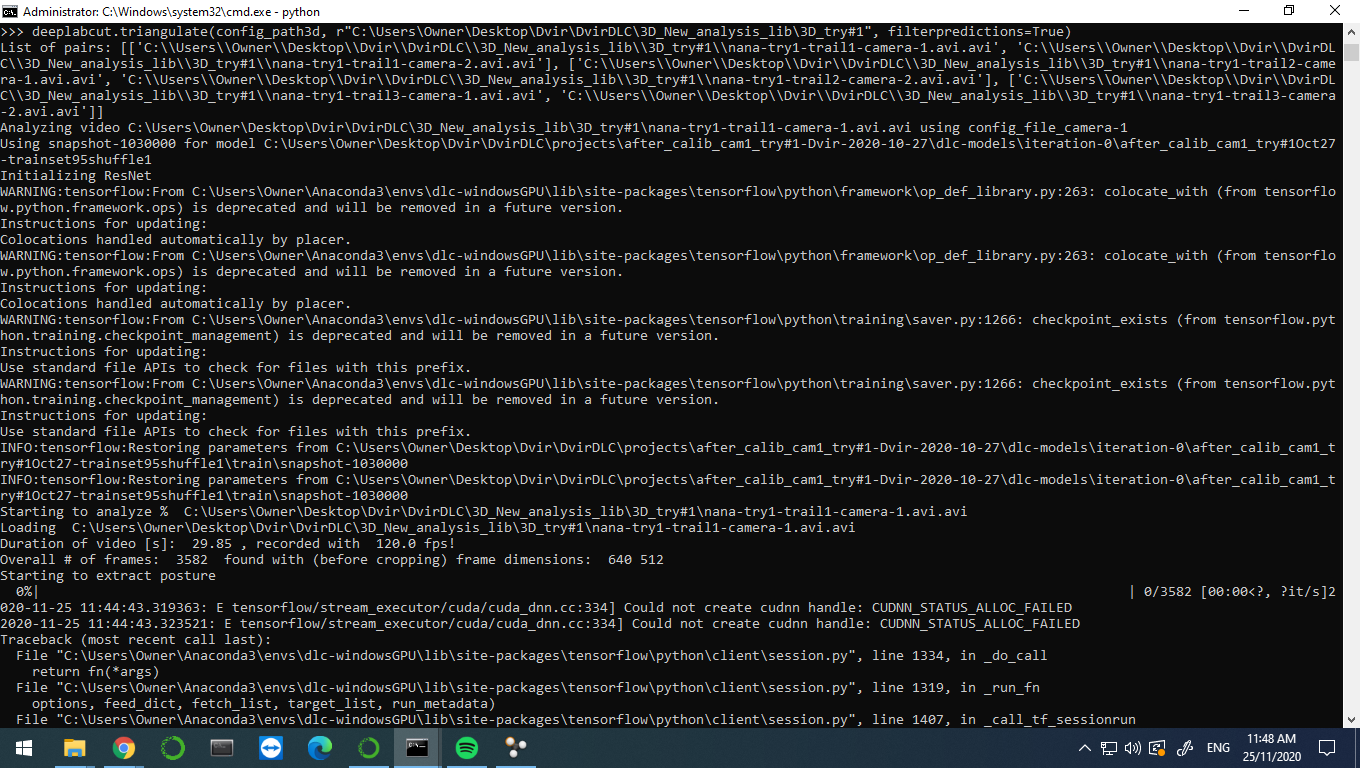This screenshot has width=1360, height=768.
Task: Open Spotify from the taskbar
Action: (x=466, y=747)
